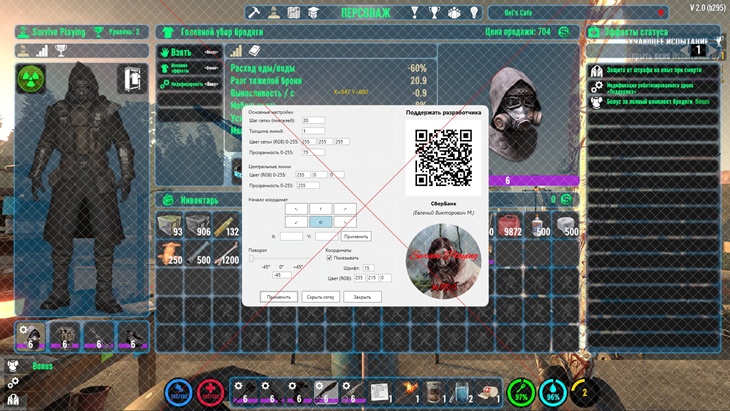Set origin to bottom-left arrow button
This screenshot has width=730, height=411.
point(297,222)
